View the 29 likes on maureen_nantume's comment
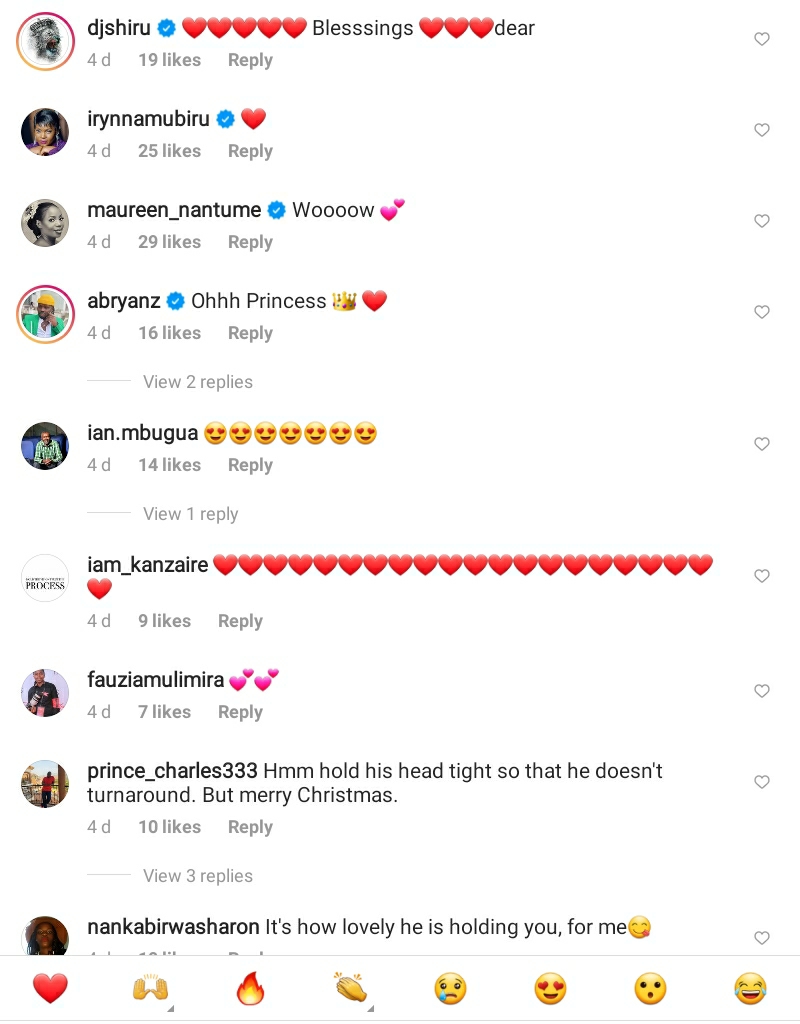 (x=169, y=242)
